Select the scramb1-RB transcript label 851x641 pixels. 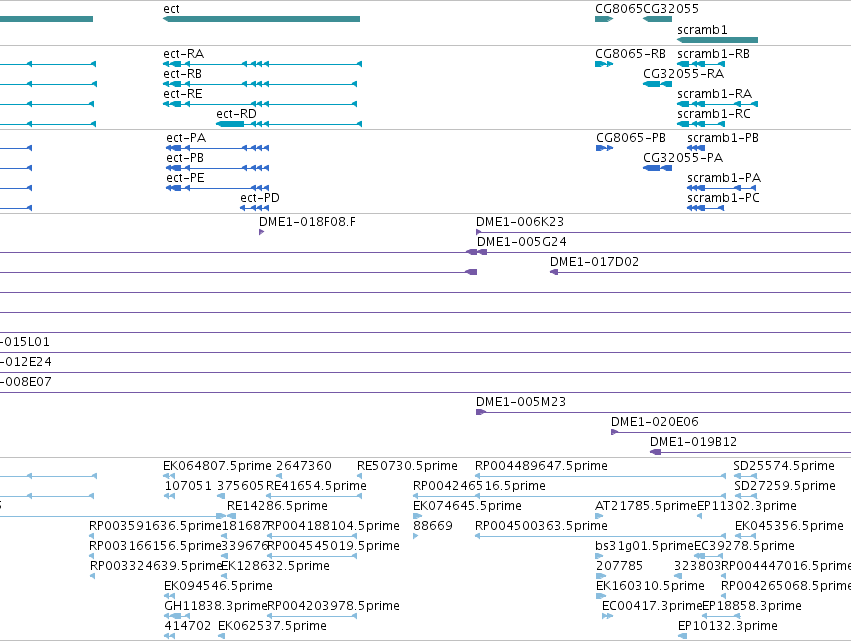(713, 54)
